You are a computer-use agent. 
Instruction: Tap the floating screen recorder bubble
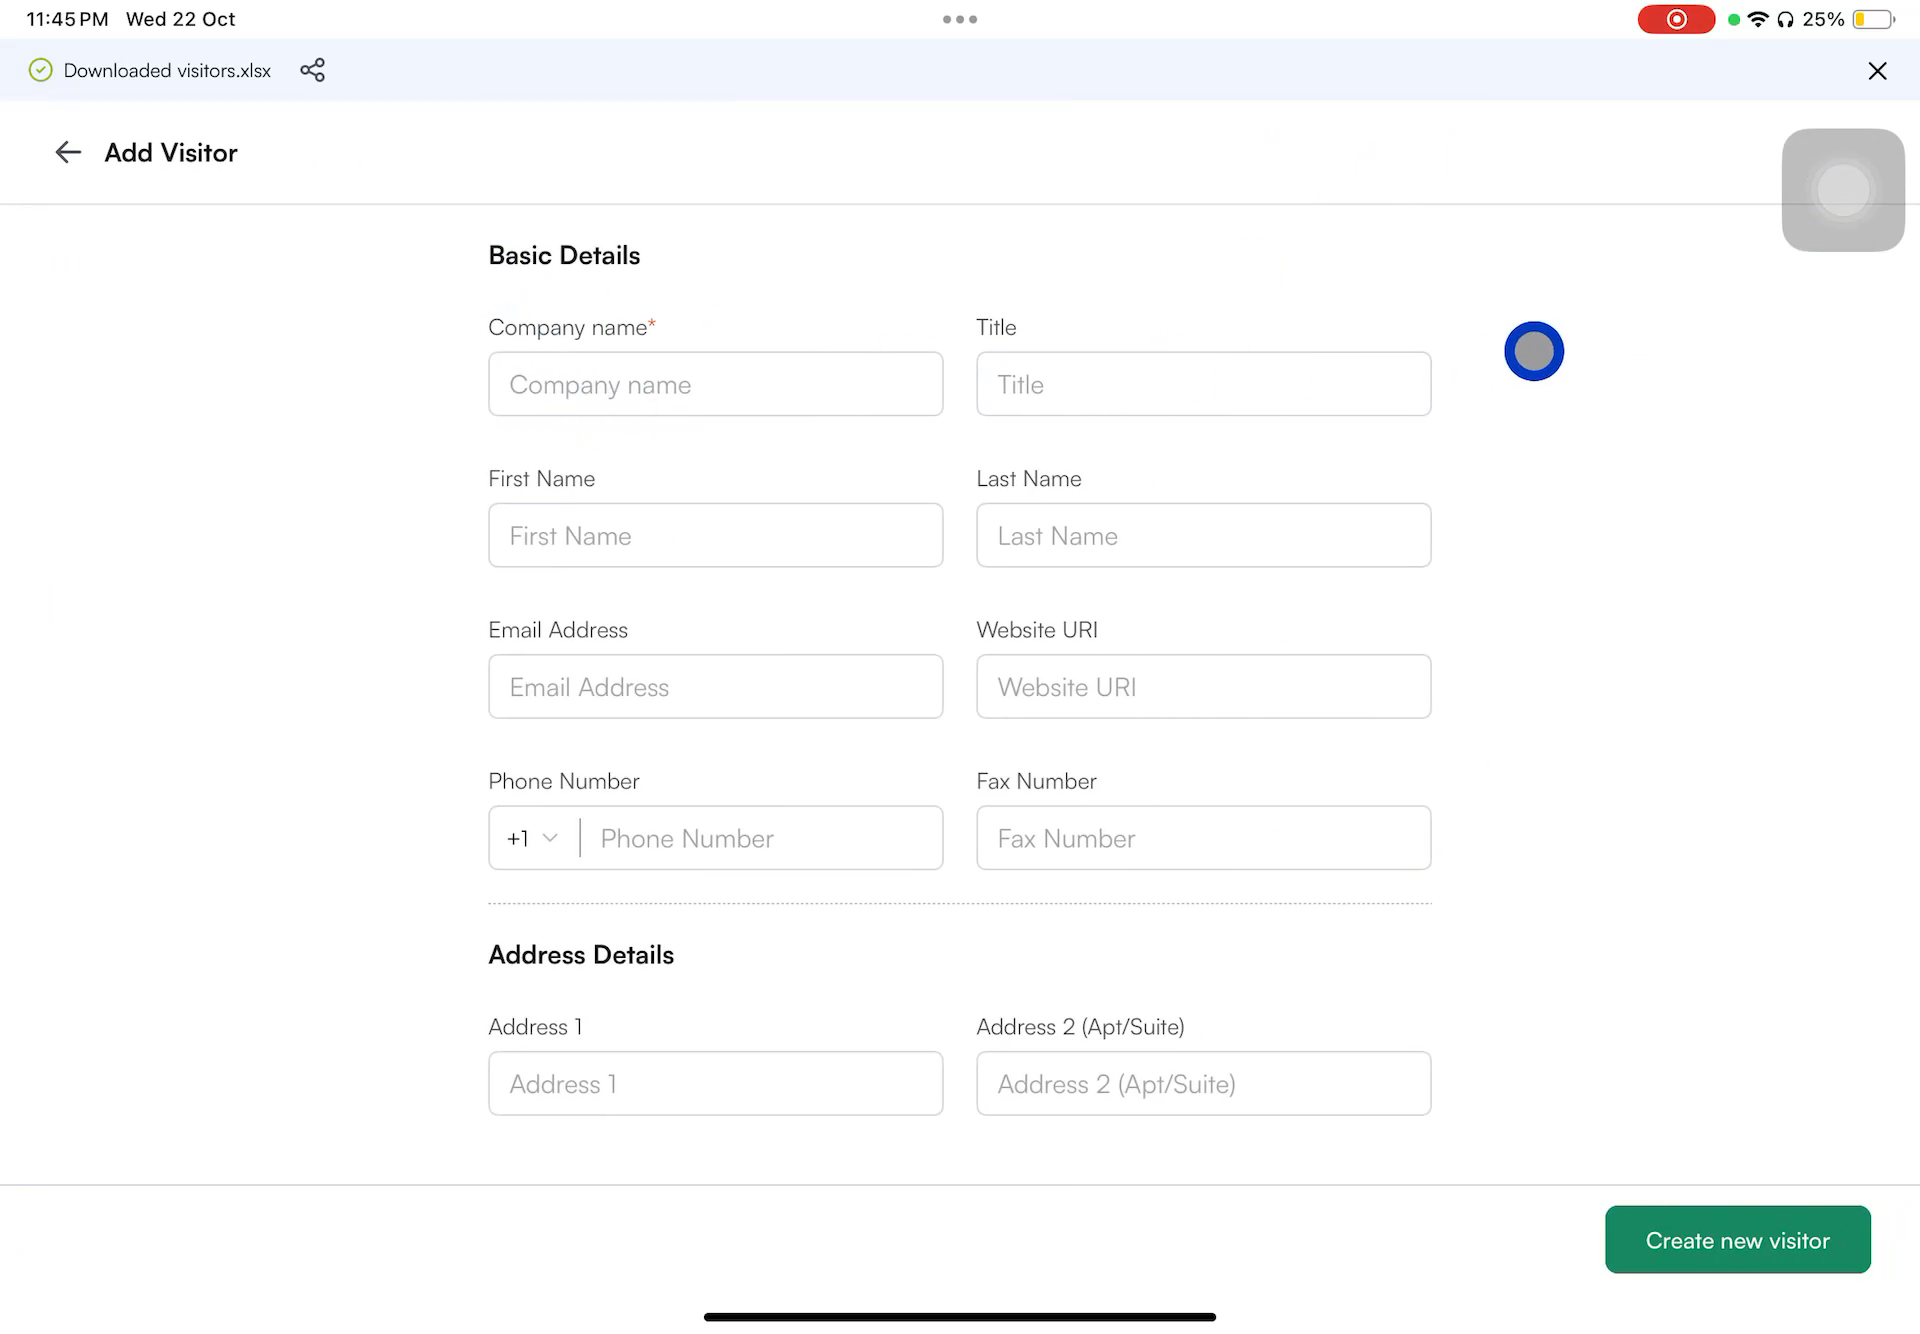pos(1842,189)
